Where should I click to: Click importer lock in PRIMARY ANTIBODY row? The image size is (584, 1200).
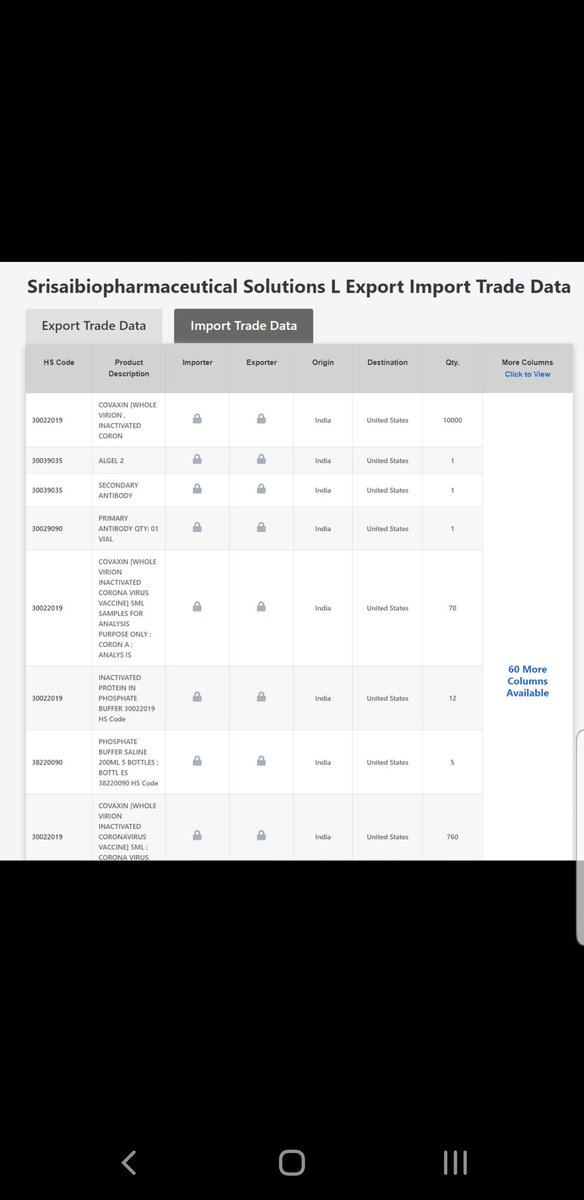coord(197,527)
